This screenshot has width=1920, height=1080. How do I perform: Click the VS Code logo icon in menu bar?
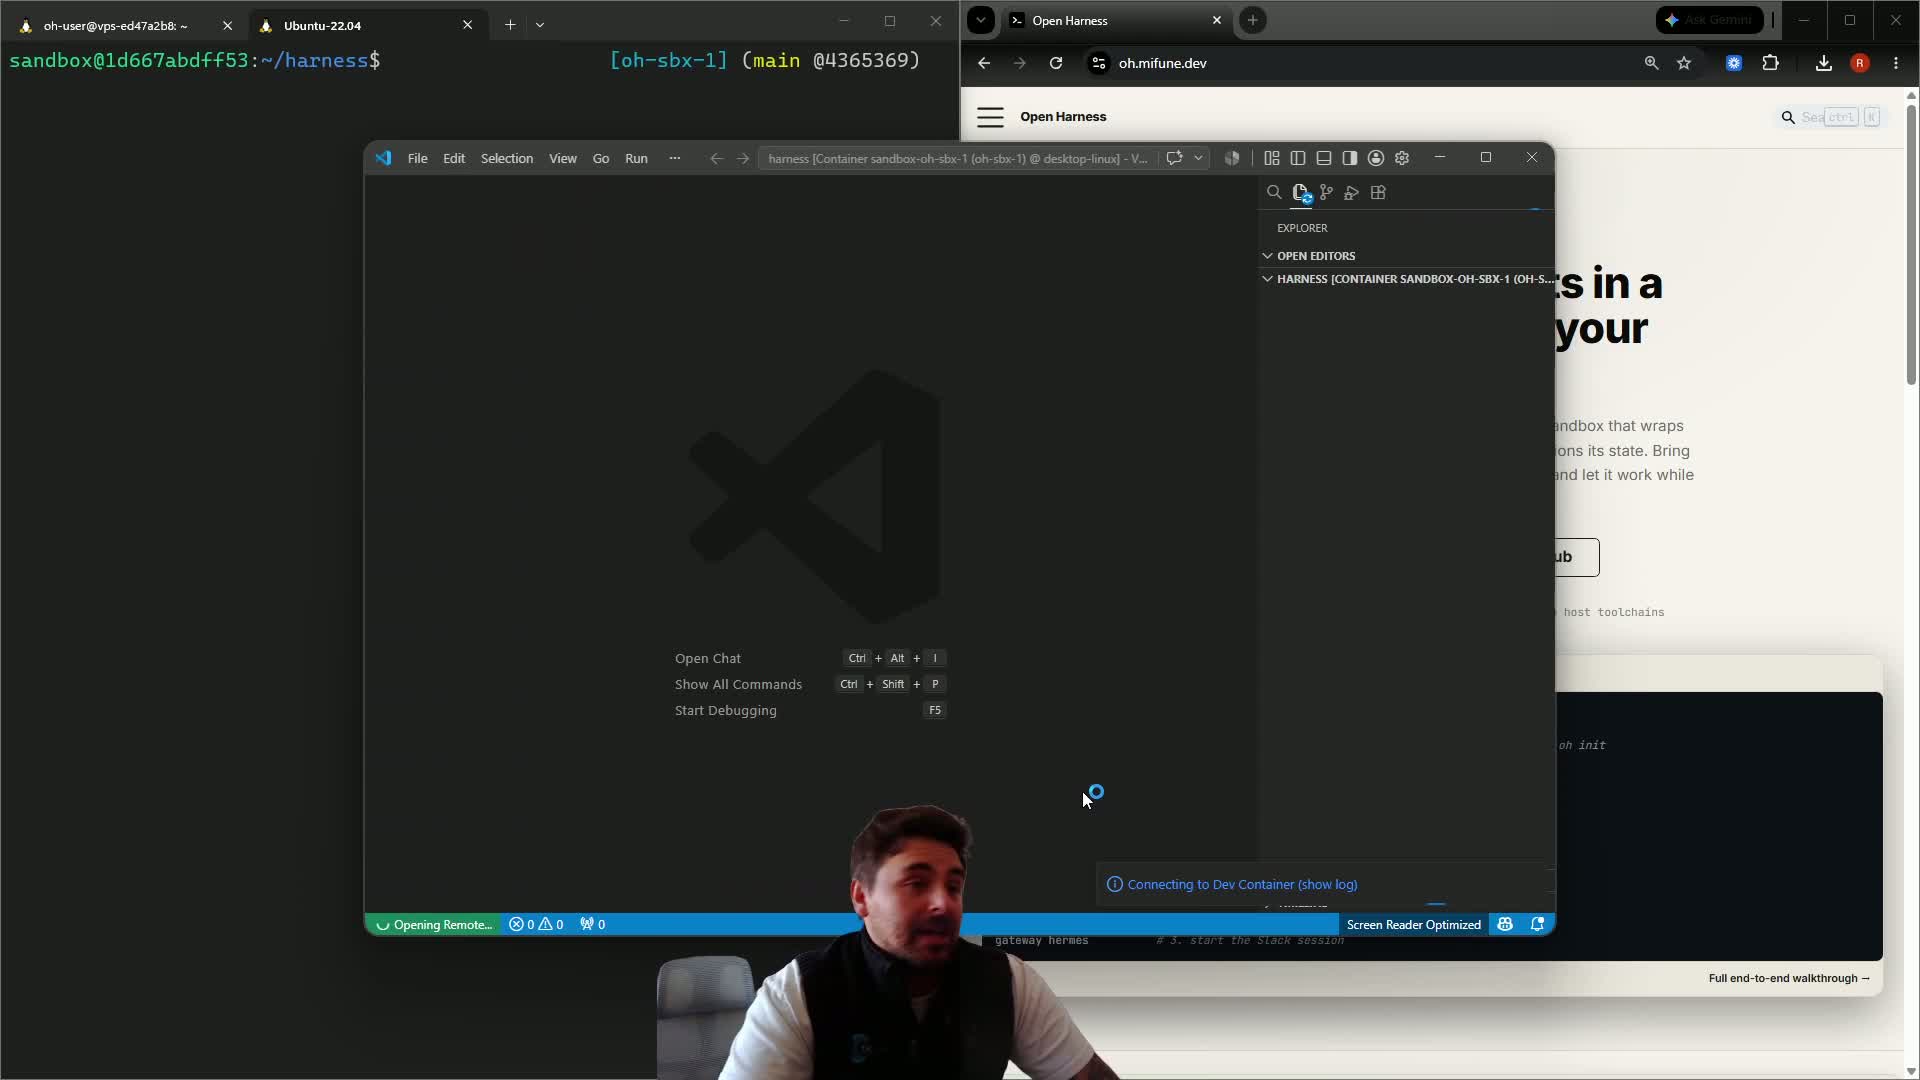point(384,158)
